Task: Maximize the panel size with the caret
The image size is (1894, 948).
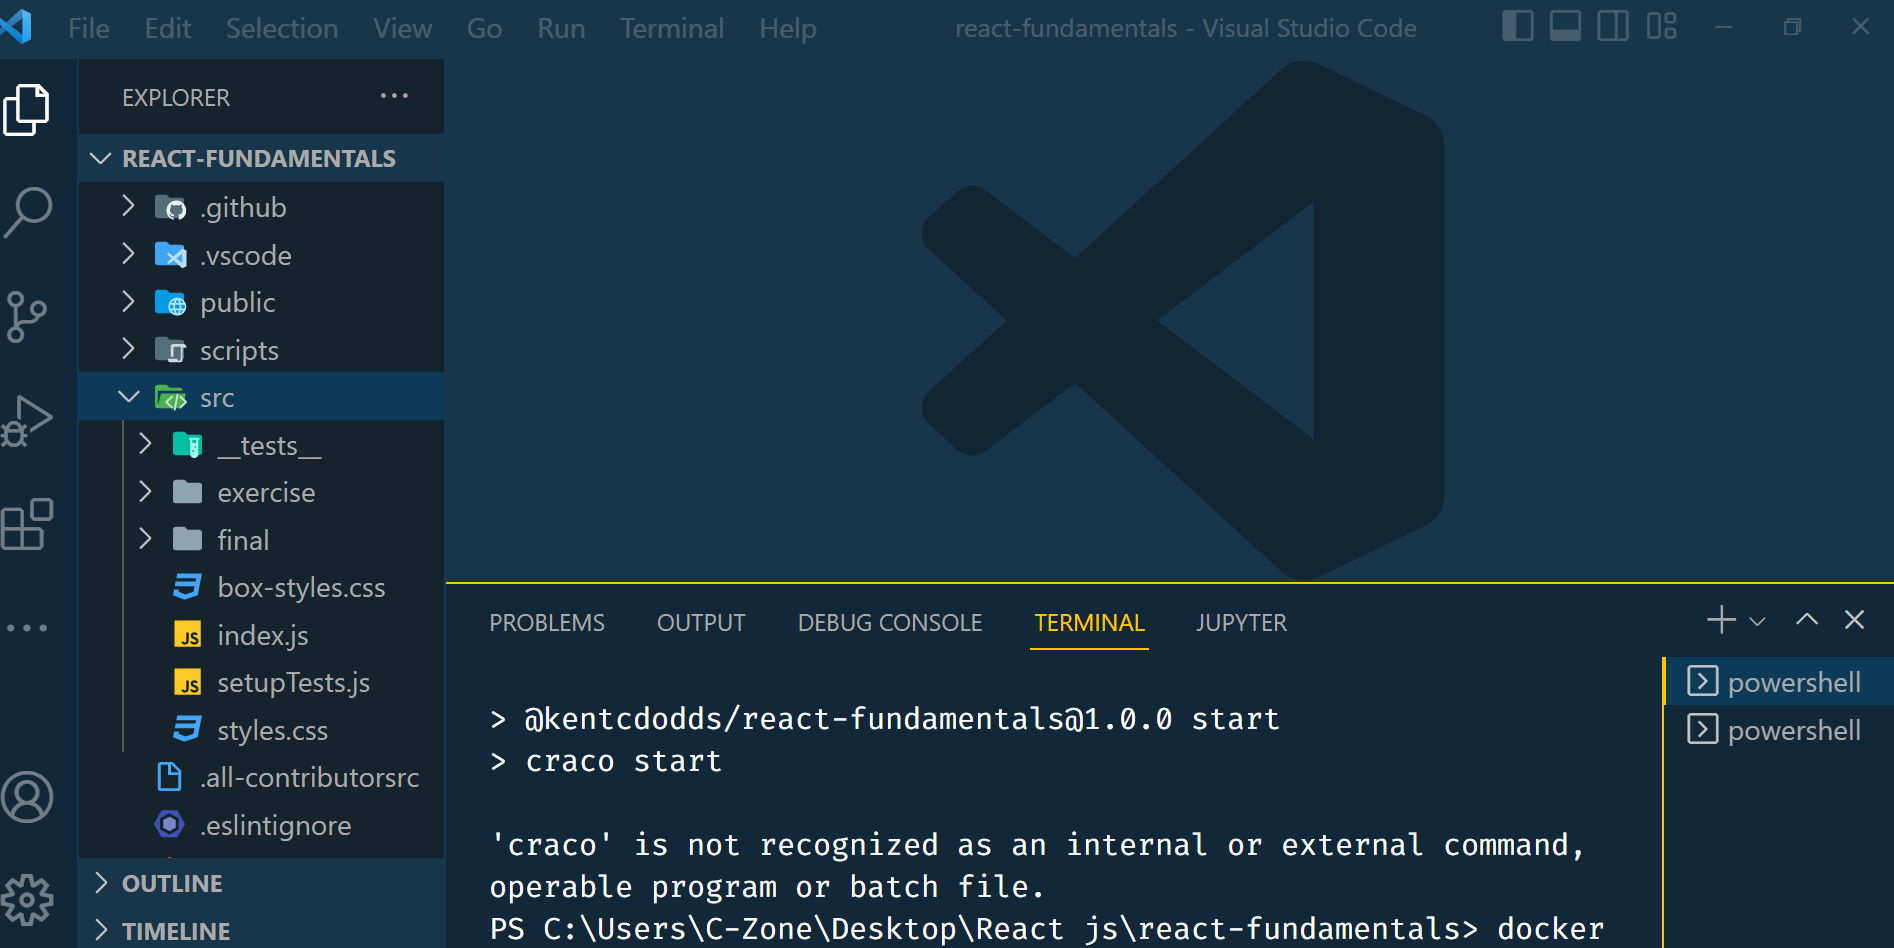Action: (1806, 620)
